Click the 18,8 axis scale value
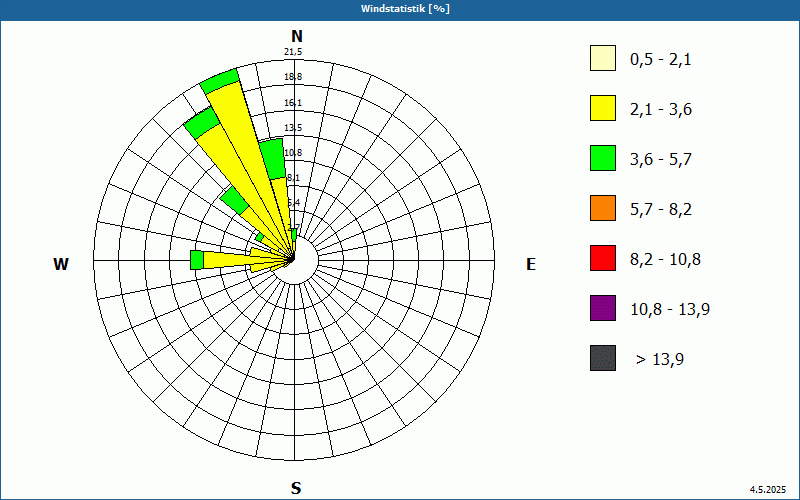Screen dimensions: 800x500 293,77
